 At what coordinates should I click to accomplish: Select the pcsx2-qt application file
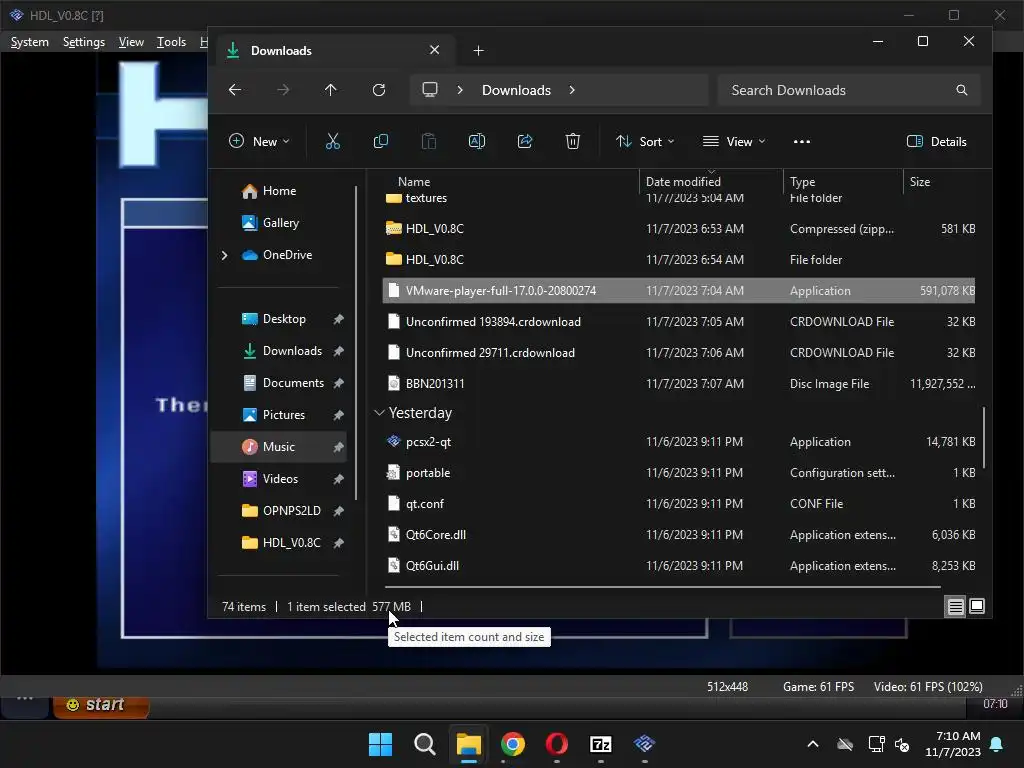tap(679, 442)
